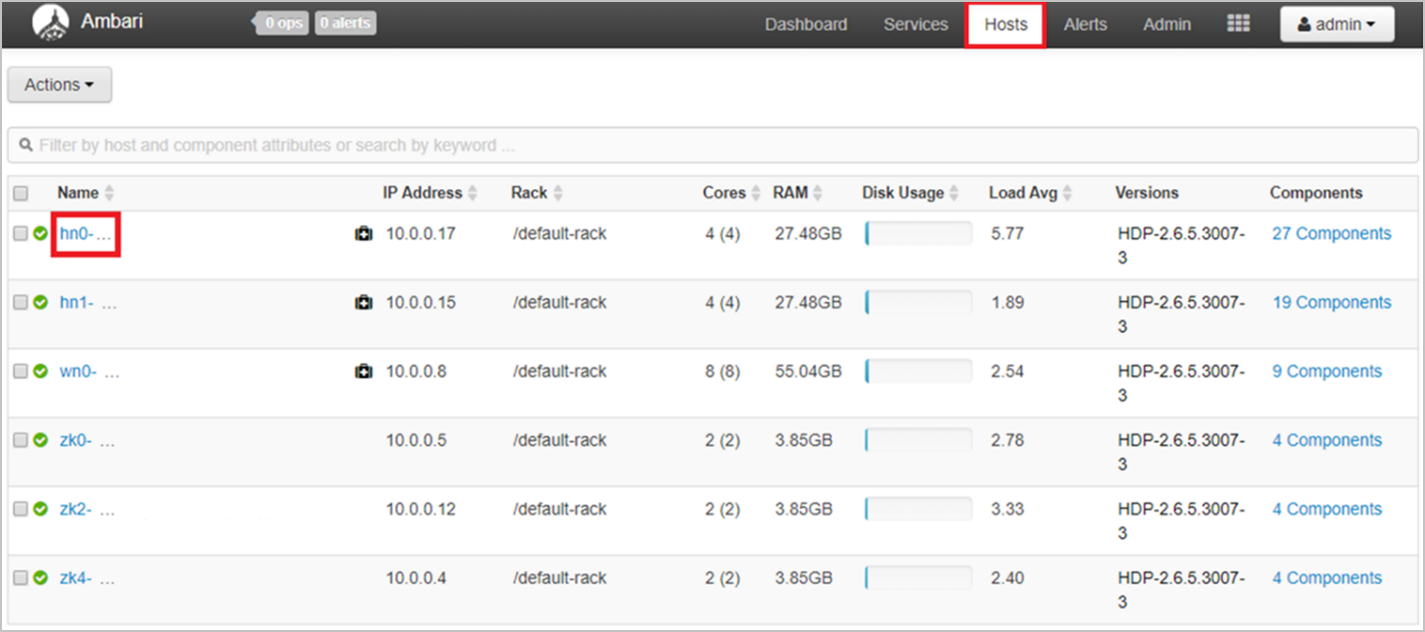
Task: Switch to the Dashboard menu item
Action: tap(805, 24)
